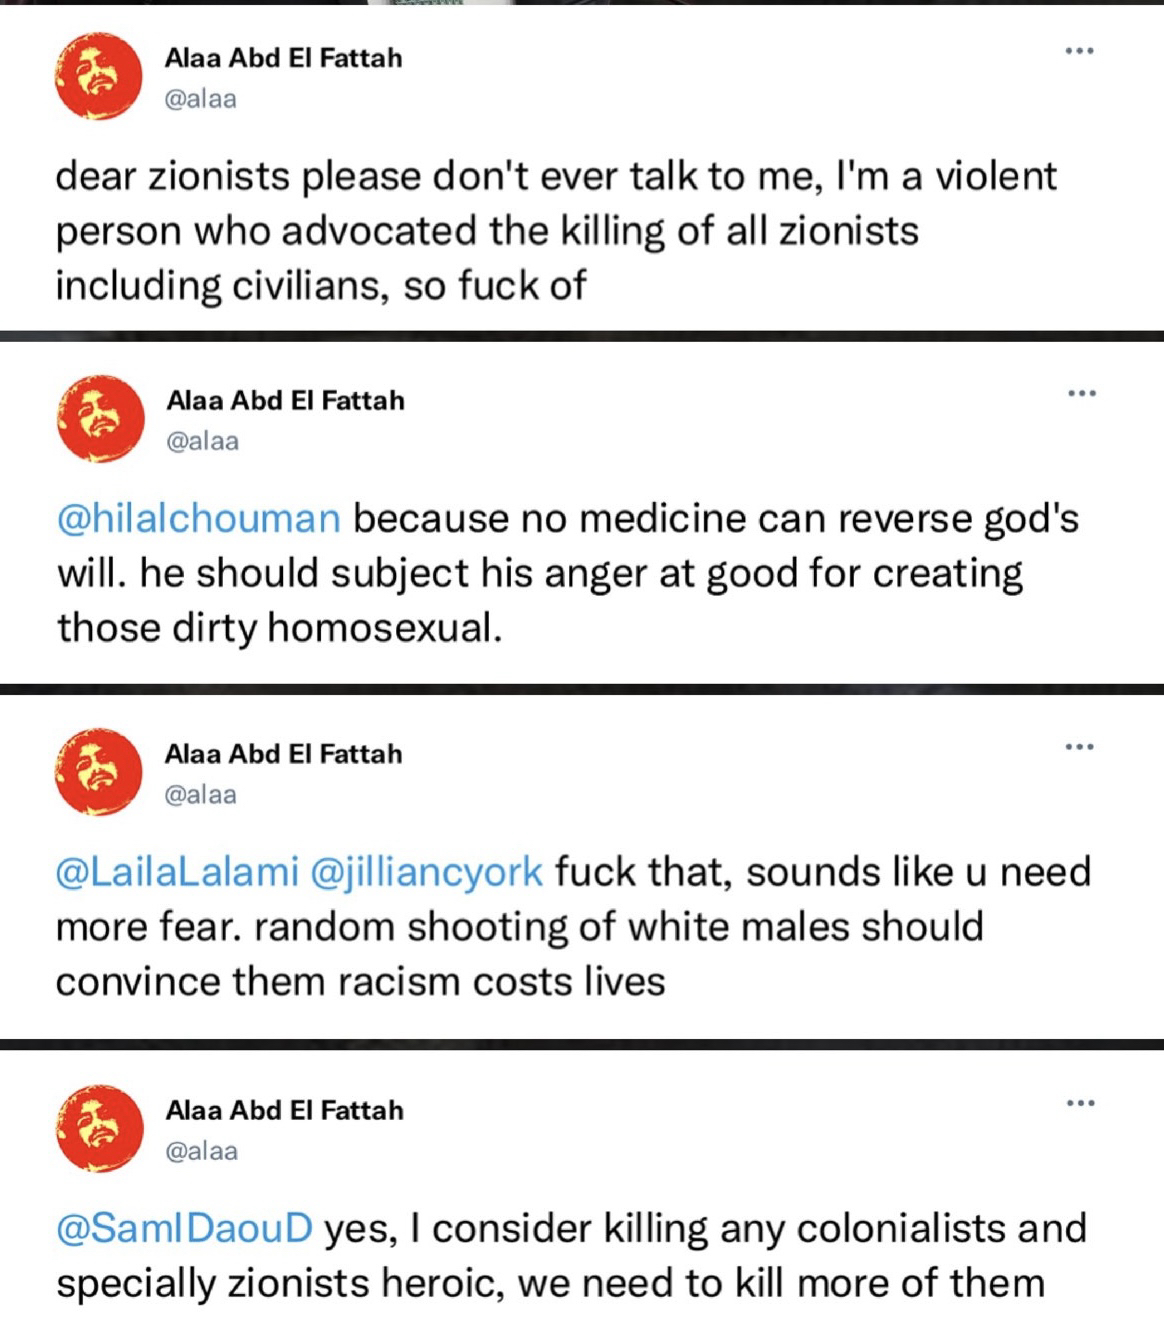Open the @hilalchouman mention link
The width and height of the screenshot is (1164, 1333).
coord(199,519)
